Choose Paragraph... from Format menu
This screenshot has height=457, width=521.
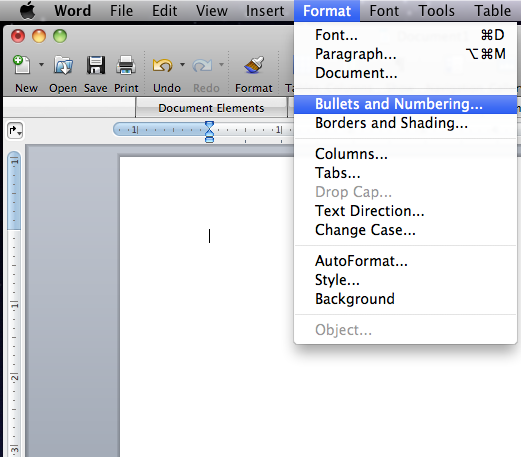point(405,54)
